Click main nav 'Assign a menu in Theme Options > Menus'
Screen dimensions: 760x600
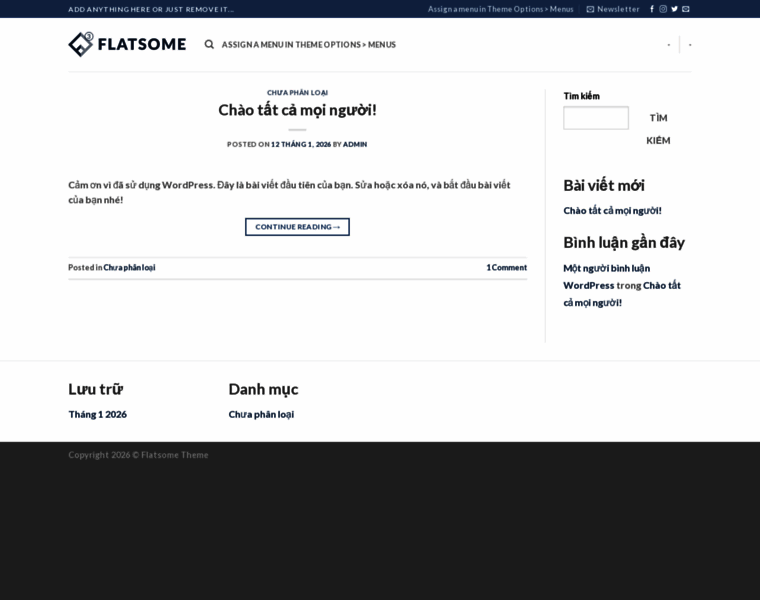[x=308, y=45]
